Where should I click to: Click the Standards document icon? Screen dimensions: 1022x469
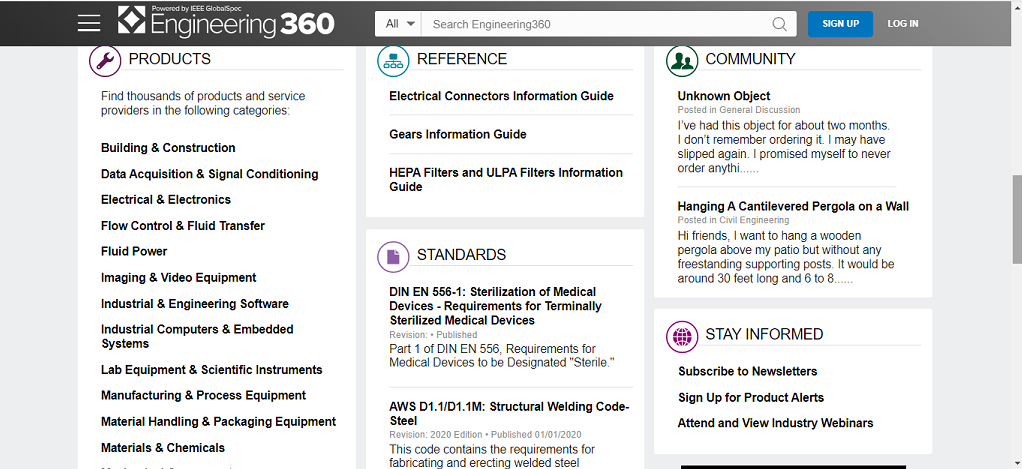[393, 257]
